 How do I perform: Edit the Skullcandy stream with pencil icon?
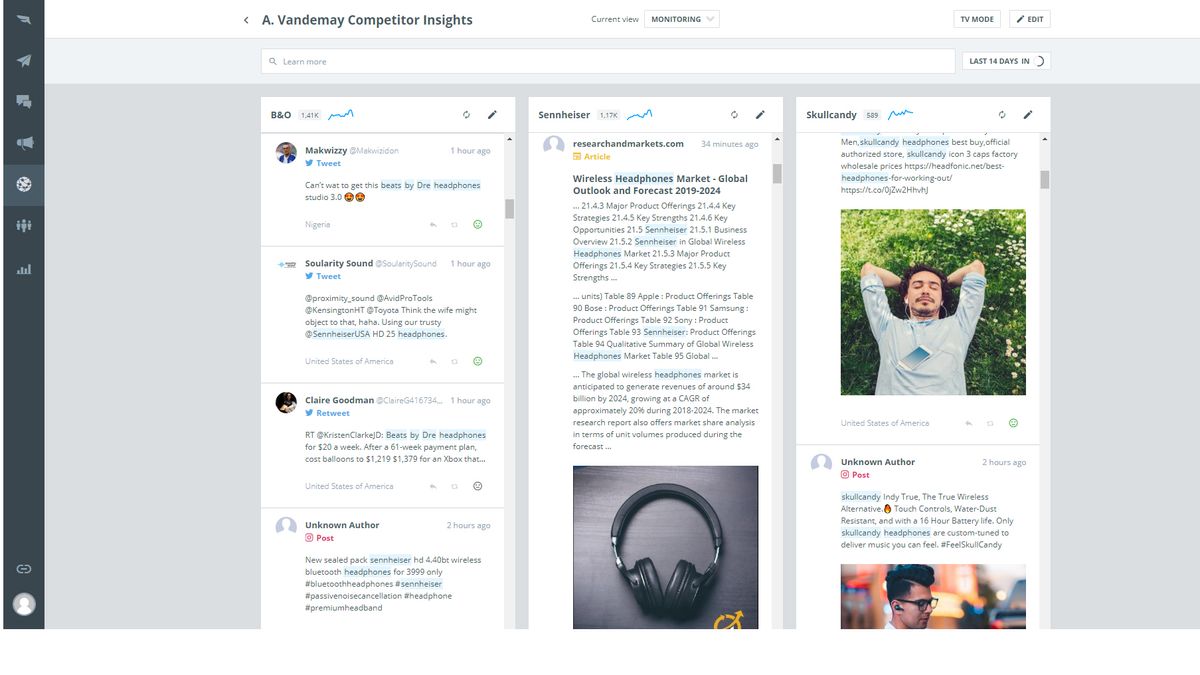(1028, 115)
